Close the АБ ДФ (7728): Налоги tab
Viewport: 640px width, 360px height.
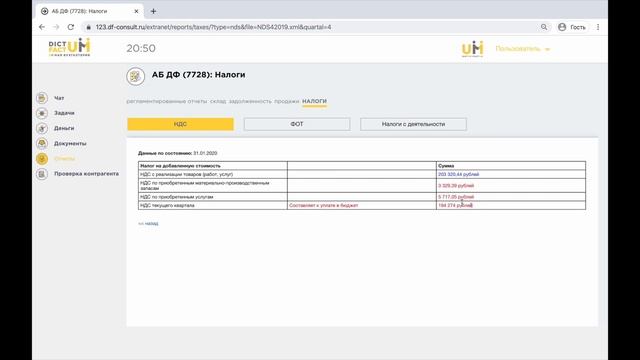point(136,11)
